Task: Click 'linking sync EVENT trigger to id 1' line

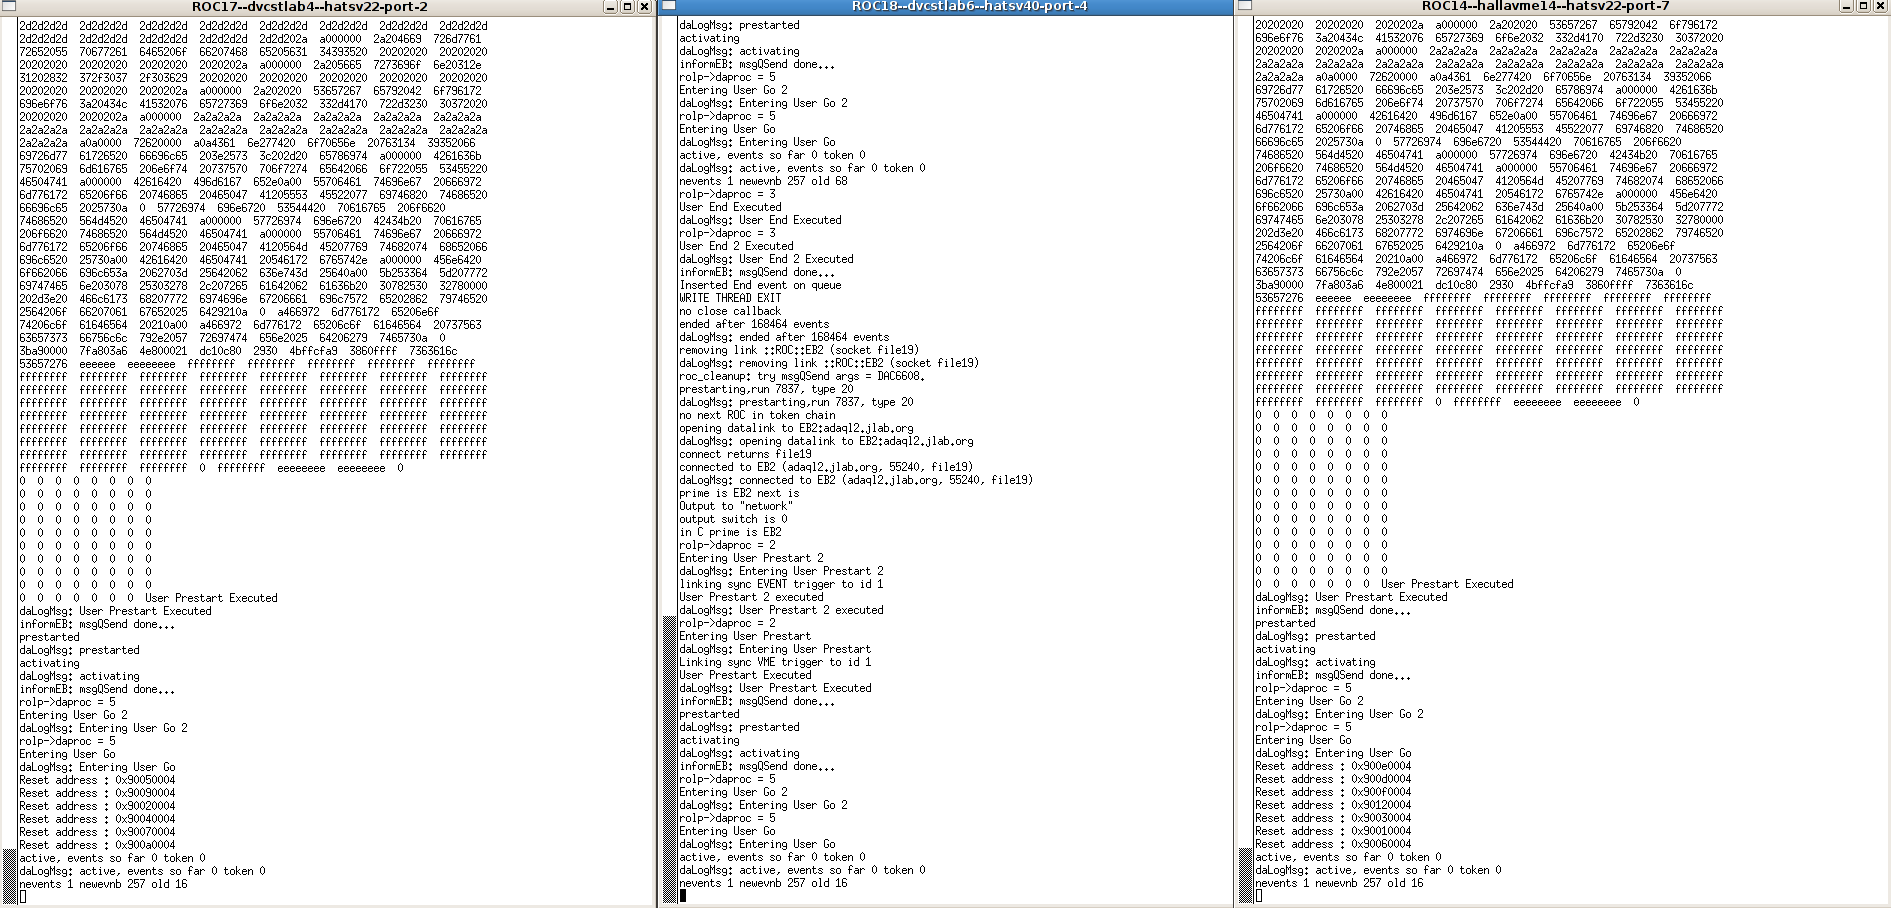Action: click(781, 584)
